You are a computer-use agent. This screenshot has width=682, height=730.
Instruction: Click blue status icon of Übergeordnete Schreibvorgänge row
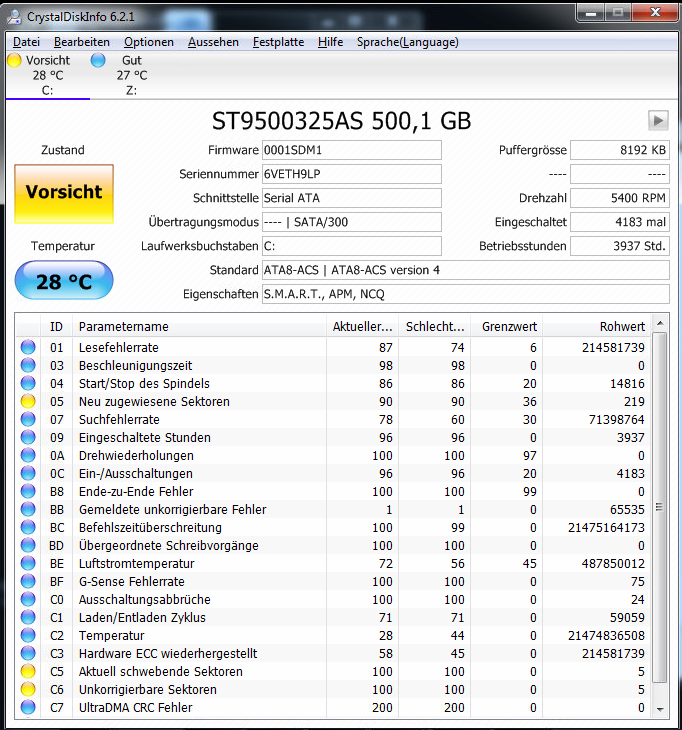(28, 545)
